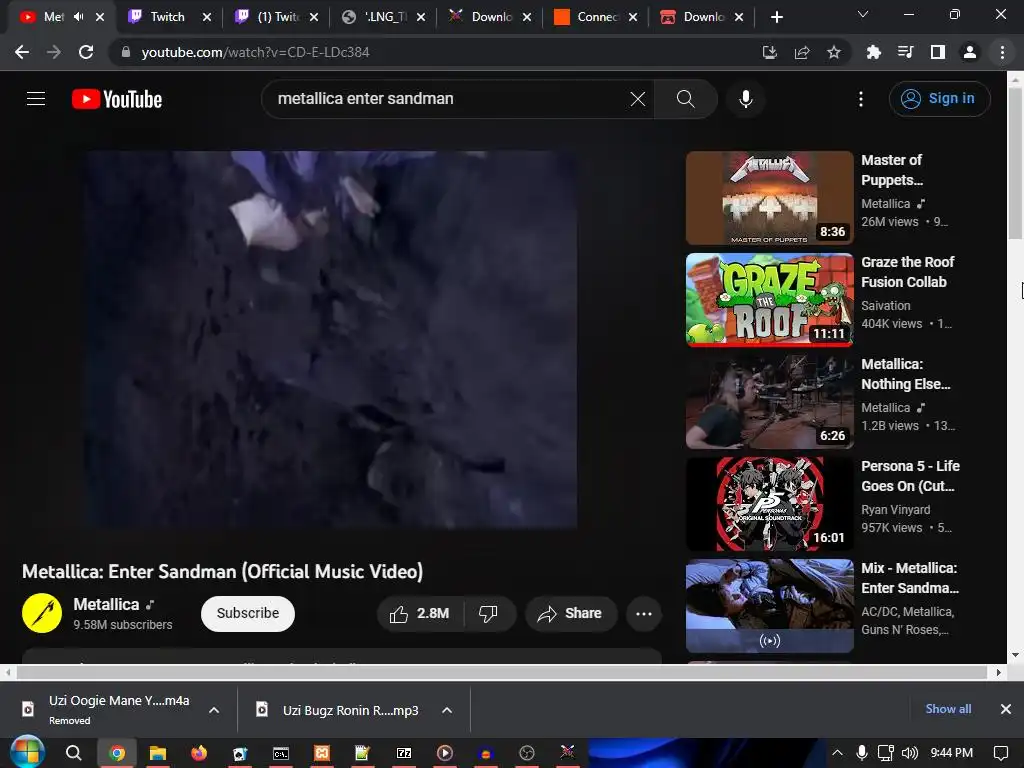Install app icon in address bar
The width and height of the screenshot is (1024, 768).
coord(769,52)
